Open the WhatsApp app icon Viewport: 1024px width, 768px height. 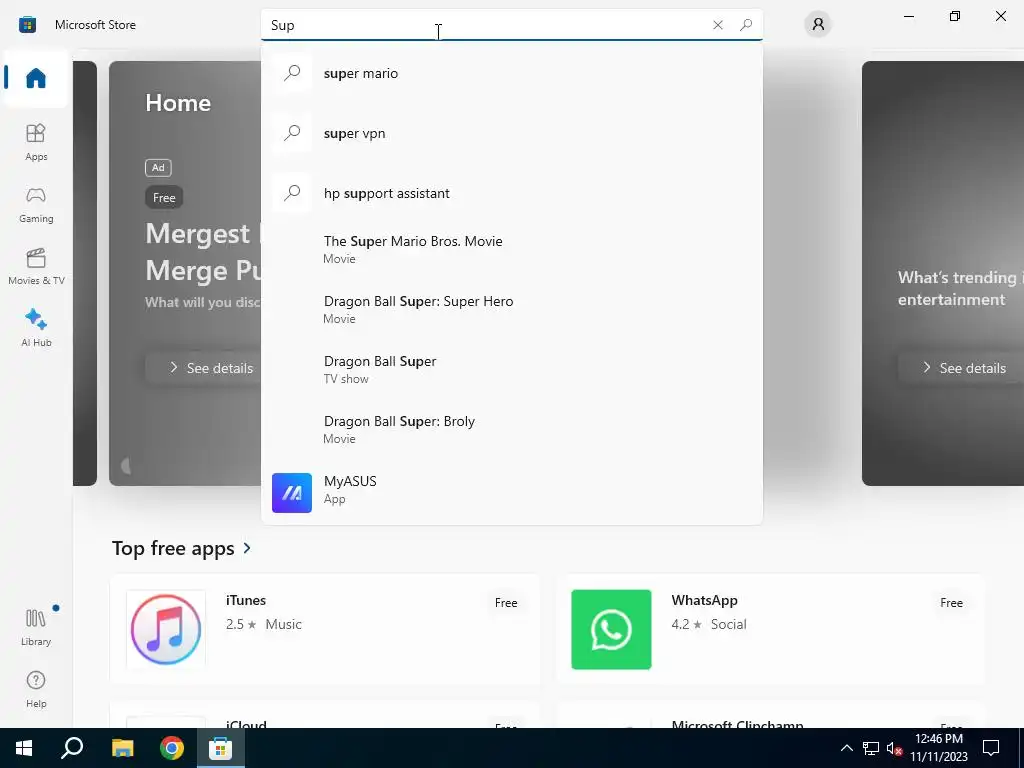(x=611, y=630)
